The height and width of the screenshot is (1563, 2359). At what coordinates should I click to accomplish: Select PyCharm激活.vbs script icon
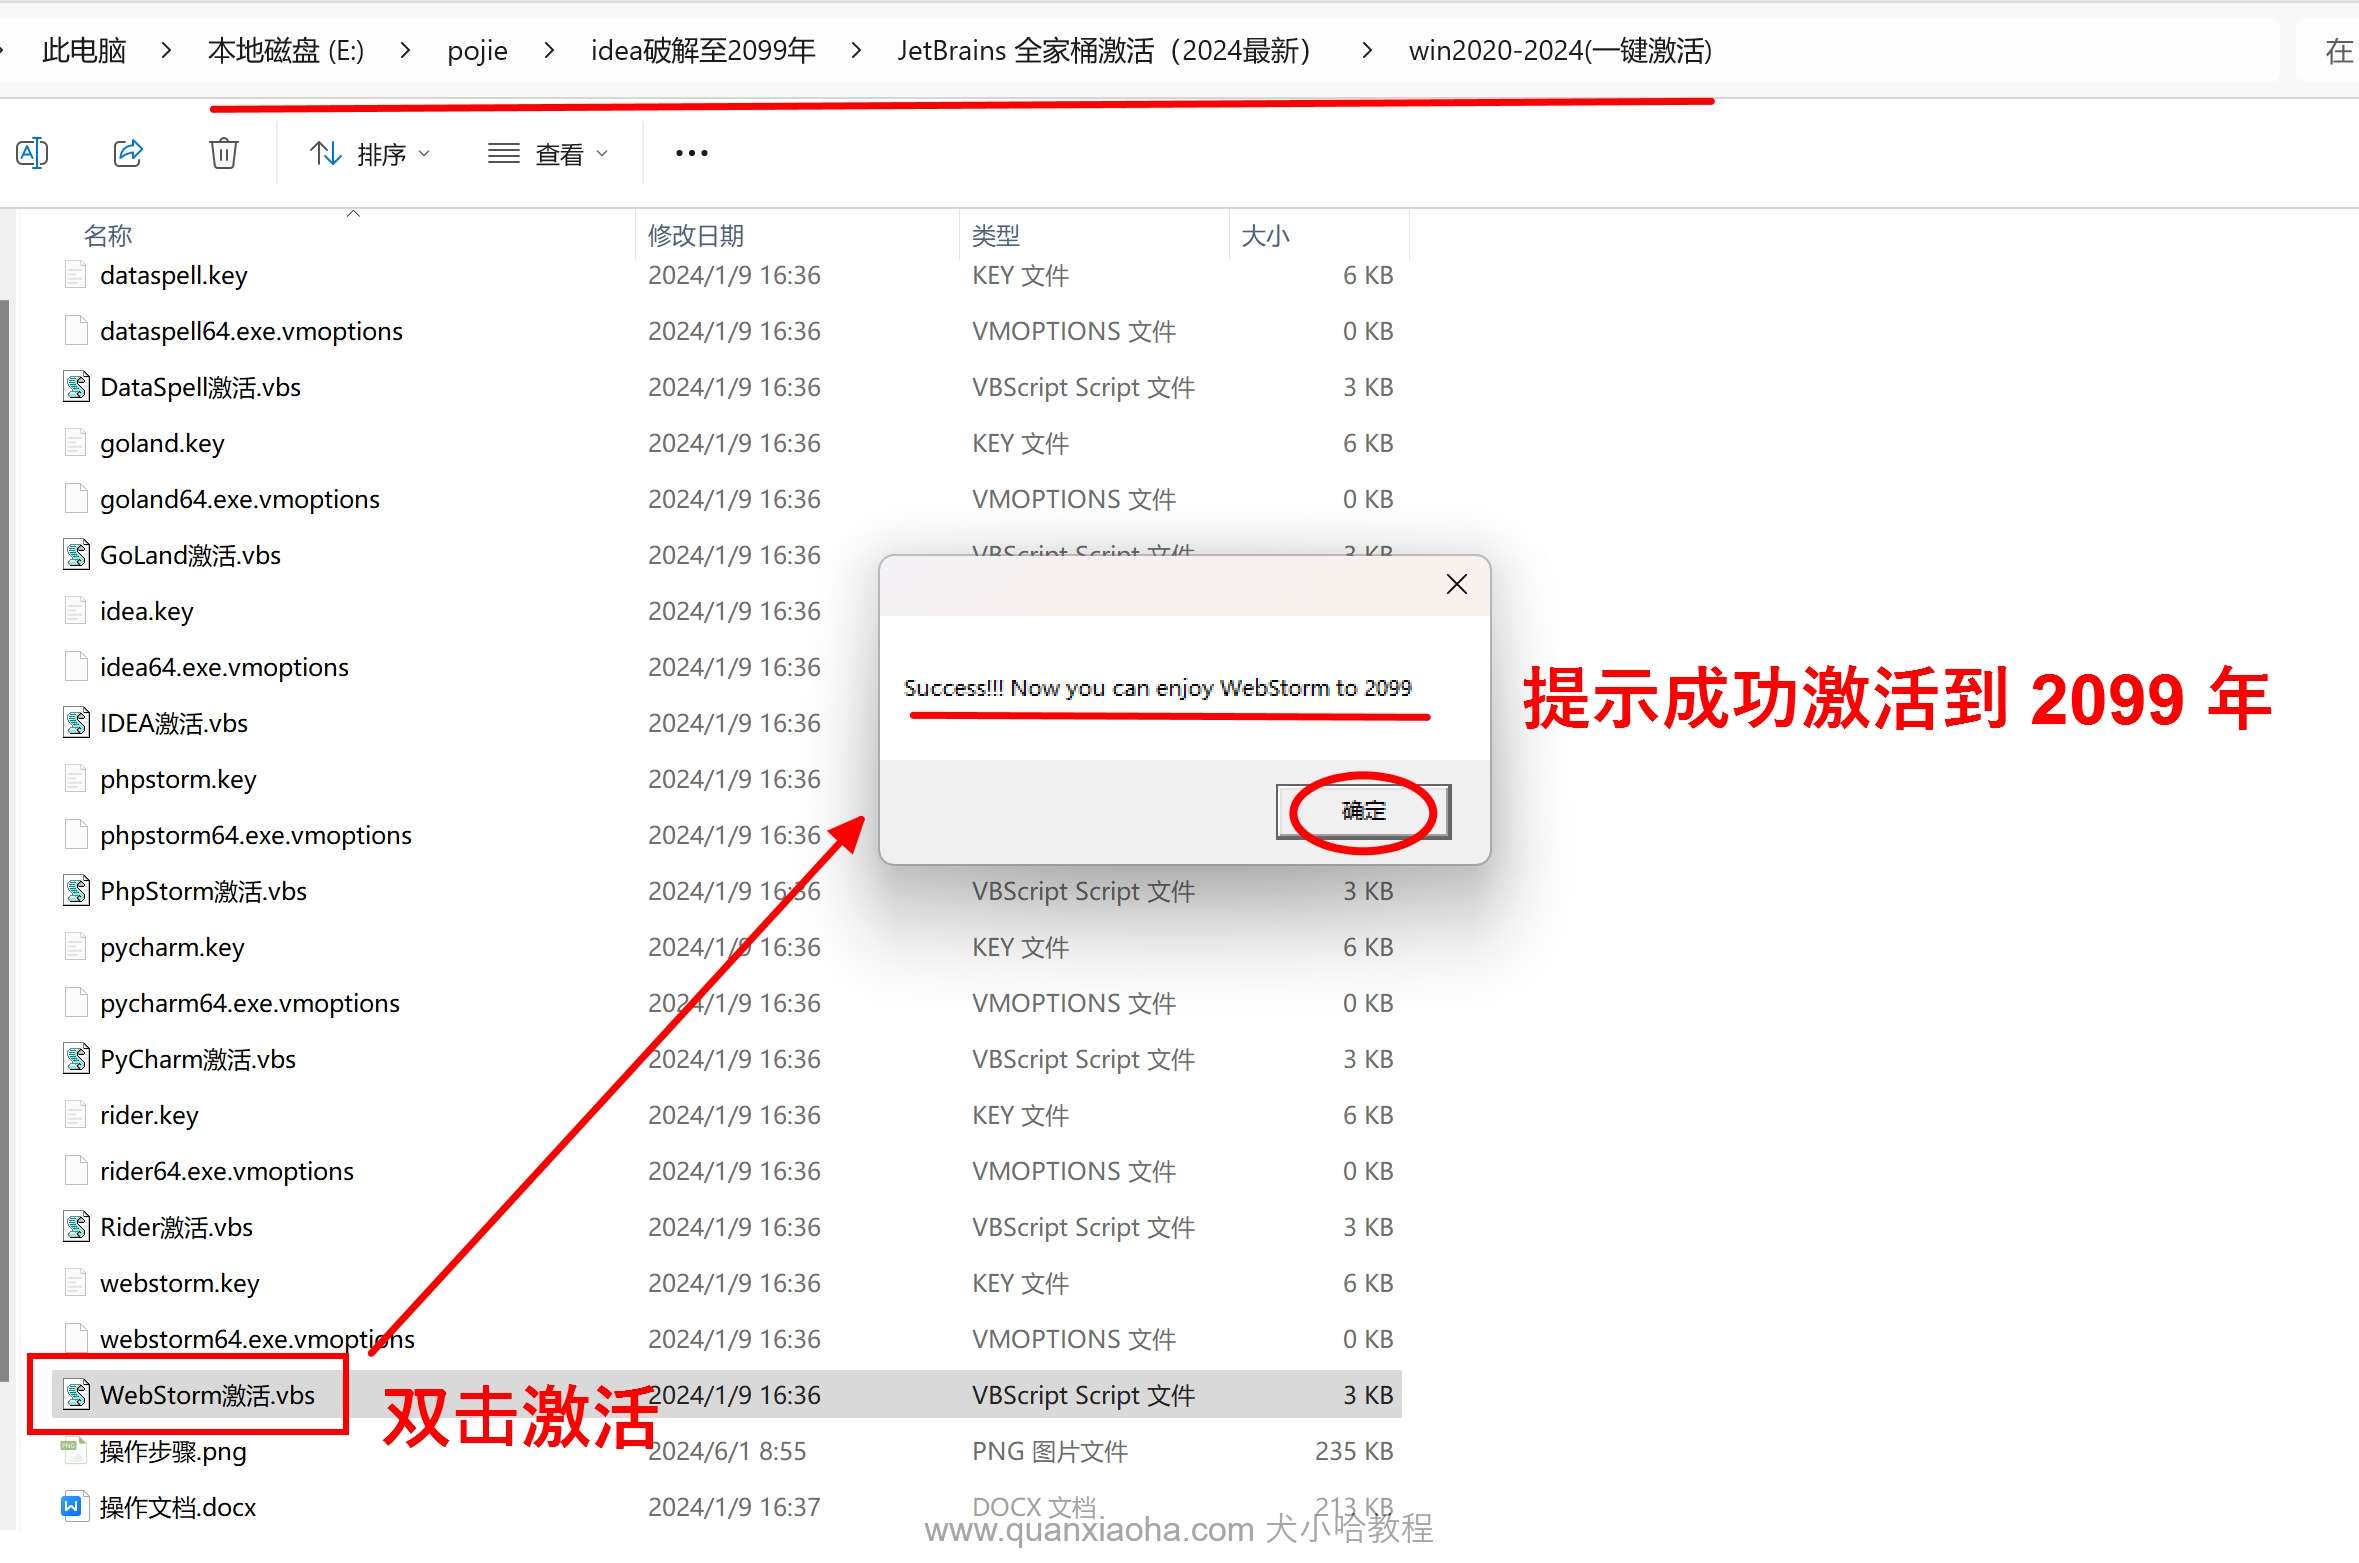(76, 1058)
